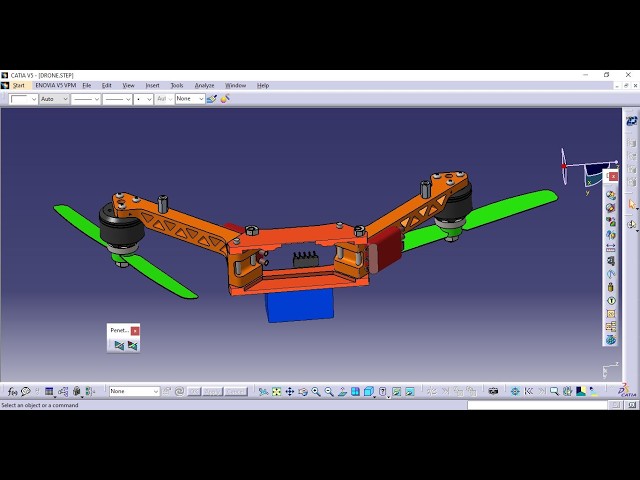Open the View Mode shading icon

pyautogui.click(x=382, y=391)
